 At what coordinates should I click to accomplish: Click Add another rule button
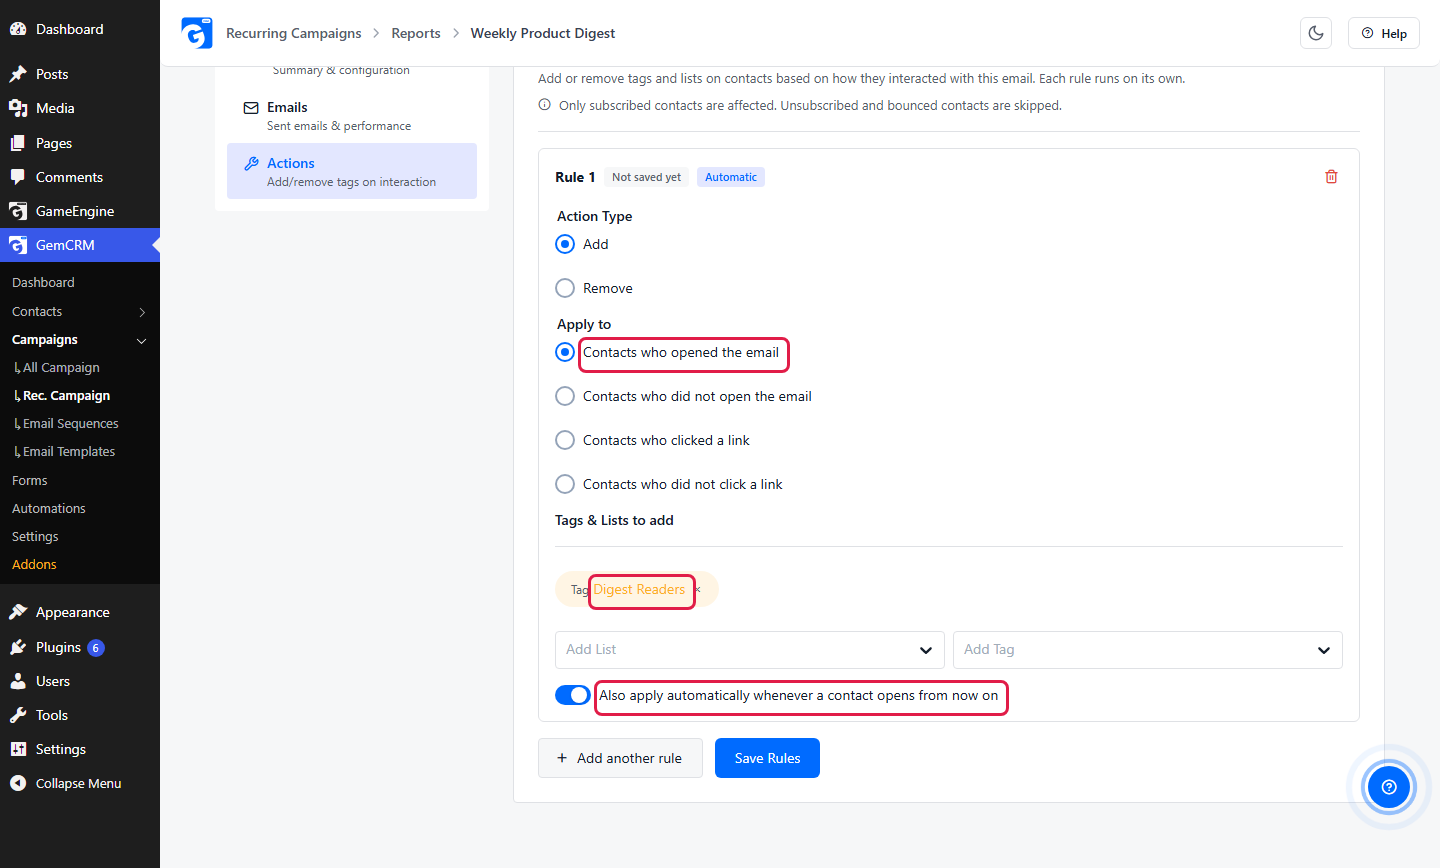(620, 758)
